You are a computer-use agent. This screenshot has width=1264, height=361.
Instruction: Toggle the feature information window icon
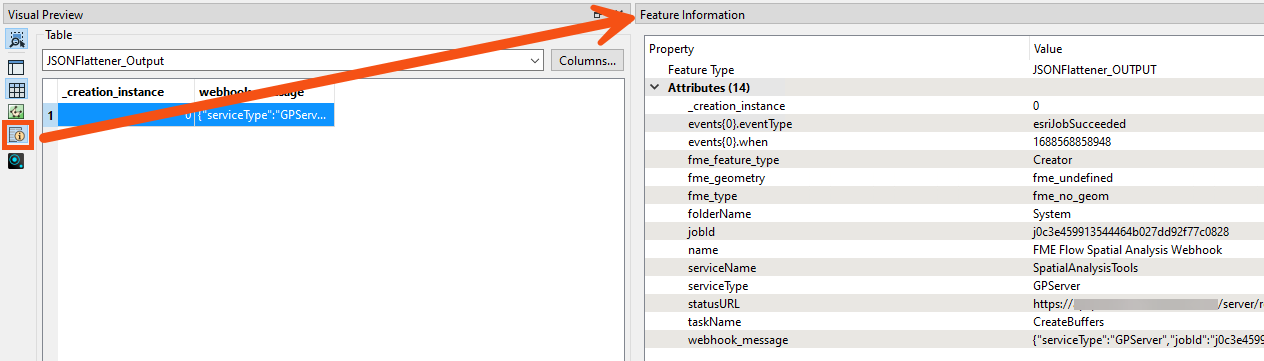click(x=17, y=134)
